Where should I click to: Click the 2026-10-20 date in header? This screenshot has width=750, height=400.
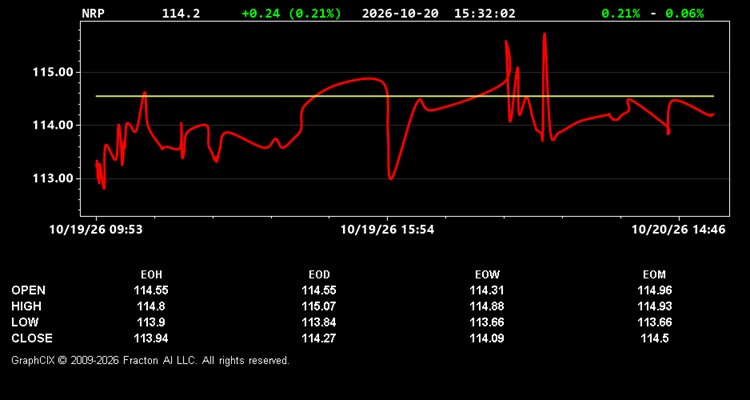click(400, 13)
